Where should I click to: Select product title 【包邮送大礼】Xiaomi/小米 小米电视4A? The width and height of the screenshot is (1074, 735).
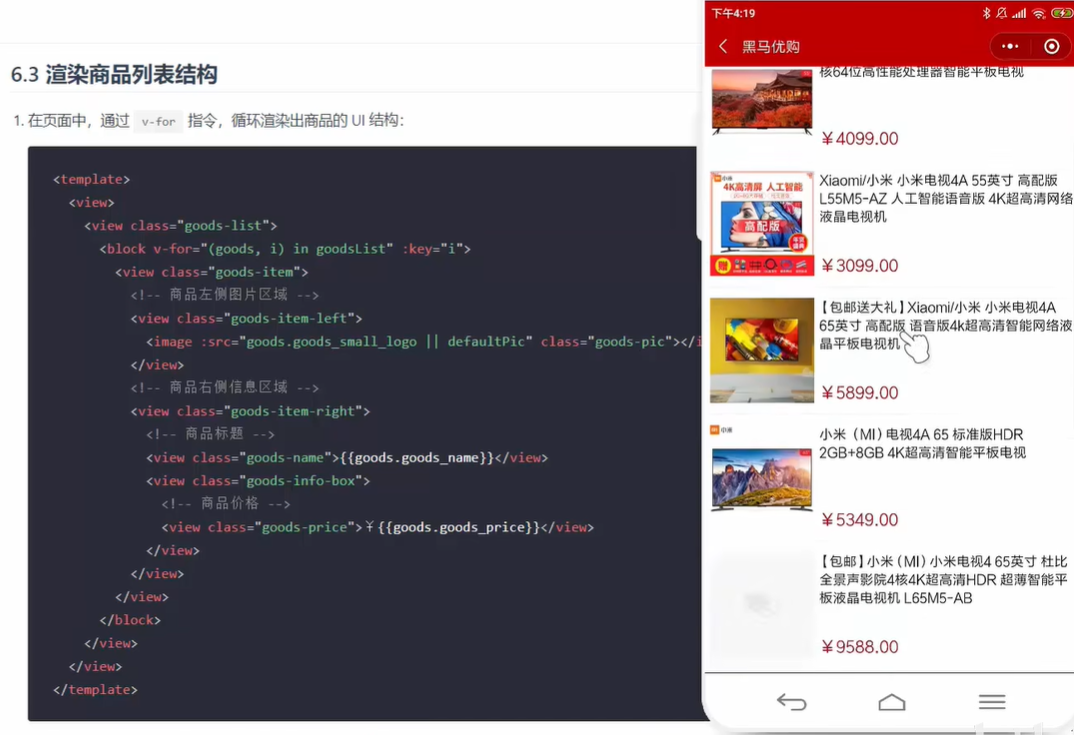point(946,325)
